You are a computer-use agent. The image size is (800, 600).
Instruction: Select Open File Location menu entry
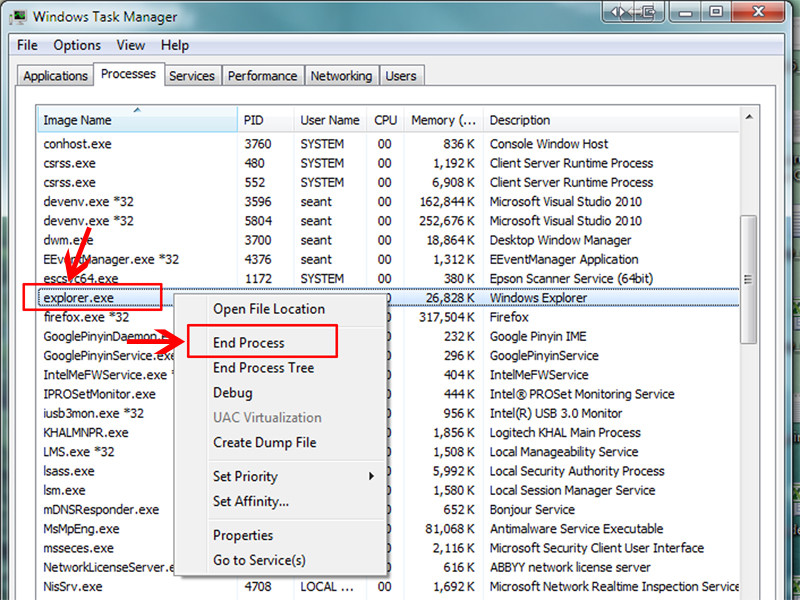coord(269,309)
